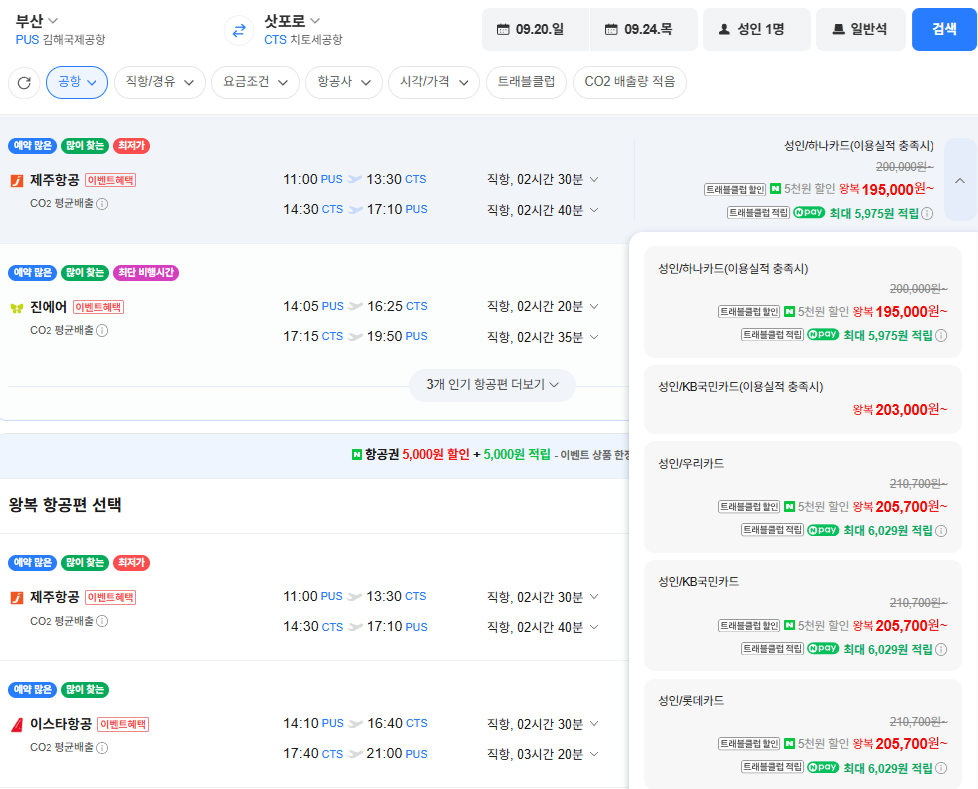
Task: Collapse the fare list with up chevron
Action: [960, 180]
